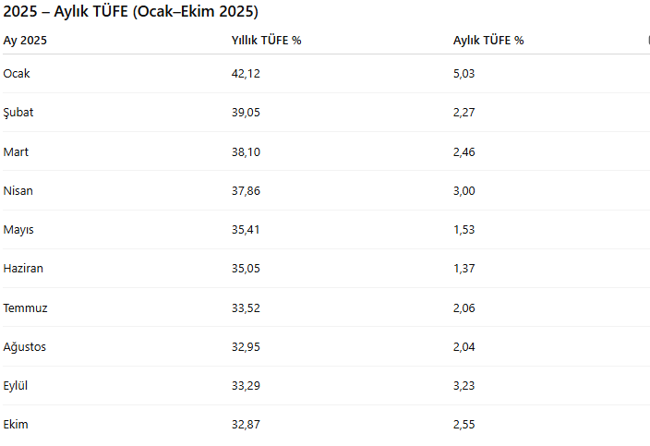Select the Temmuz row label
The image size is (650, 446).
[x=25, y=308]
